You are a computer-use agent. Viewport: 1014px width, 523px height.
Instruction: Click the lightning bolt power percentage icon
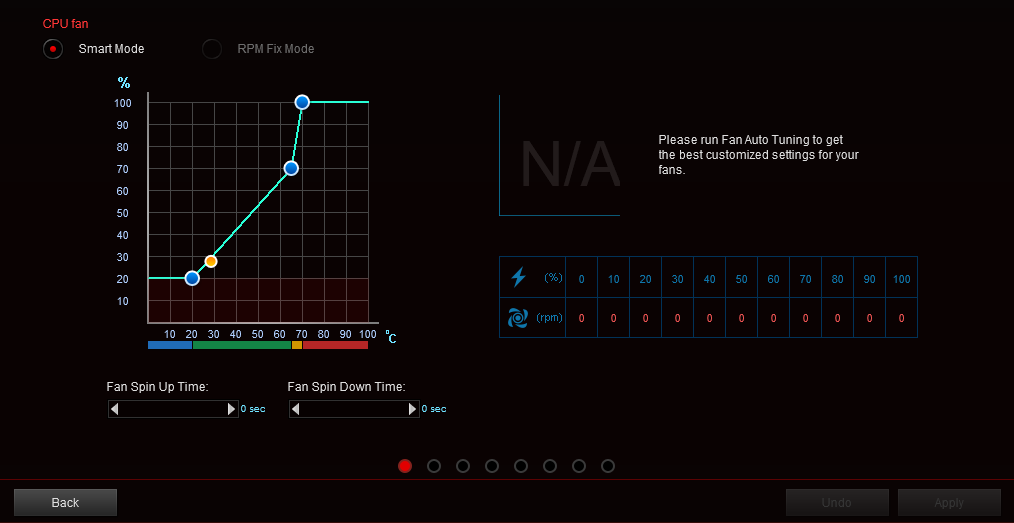tap(519, 277)
